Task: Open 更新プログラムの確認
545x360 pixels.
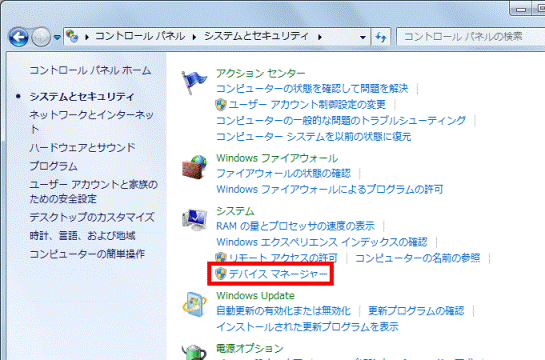Action: pos(416,310)
